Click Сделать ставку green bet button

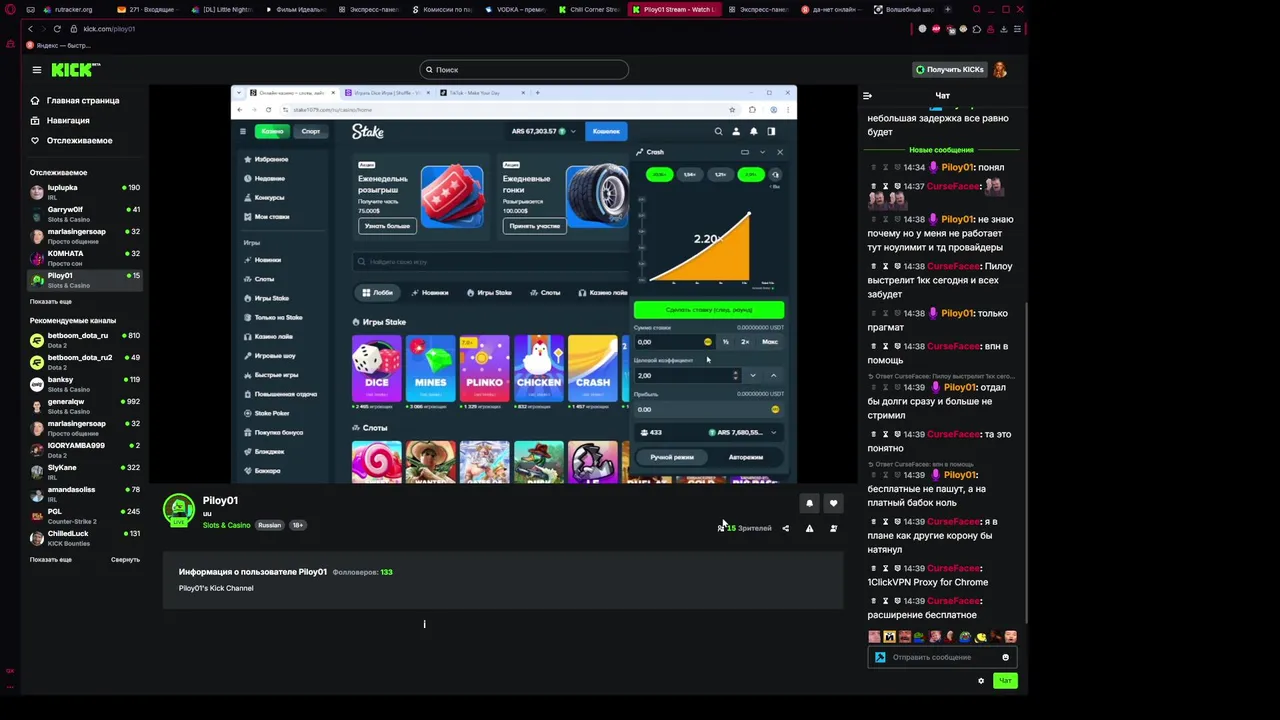click(709, 310)
